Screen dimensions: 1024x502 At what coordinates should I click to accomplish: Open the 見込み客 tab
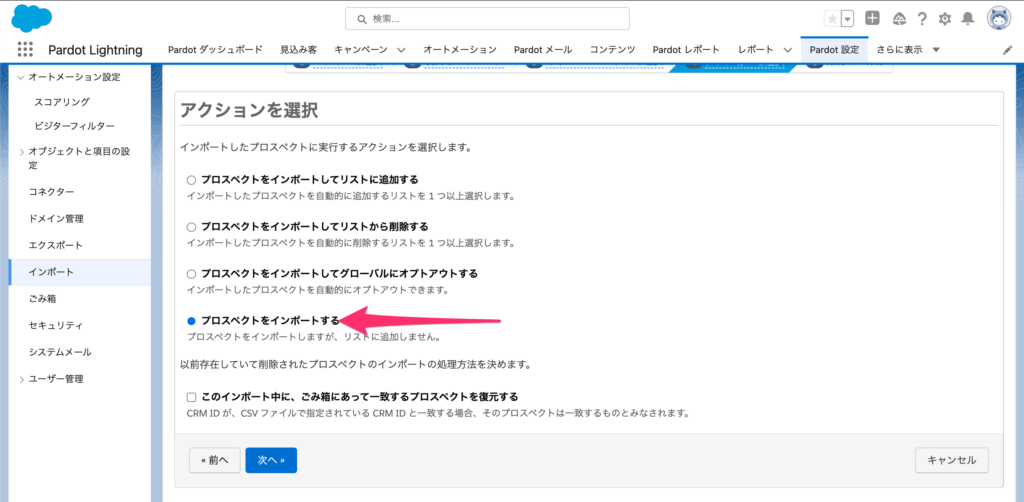click(298, 50)
